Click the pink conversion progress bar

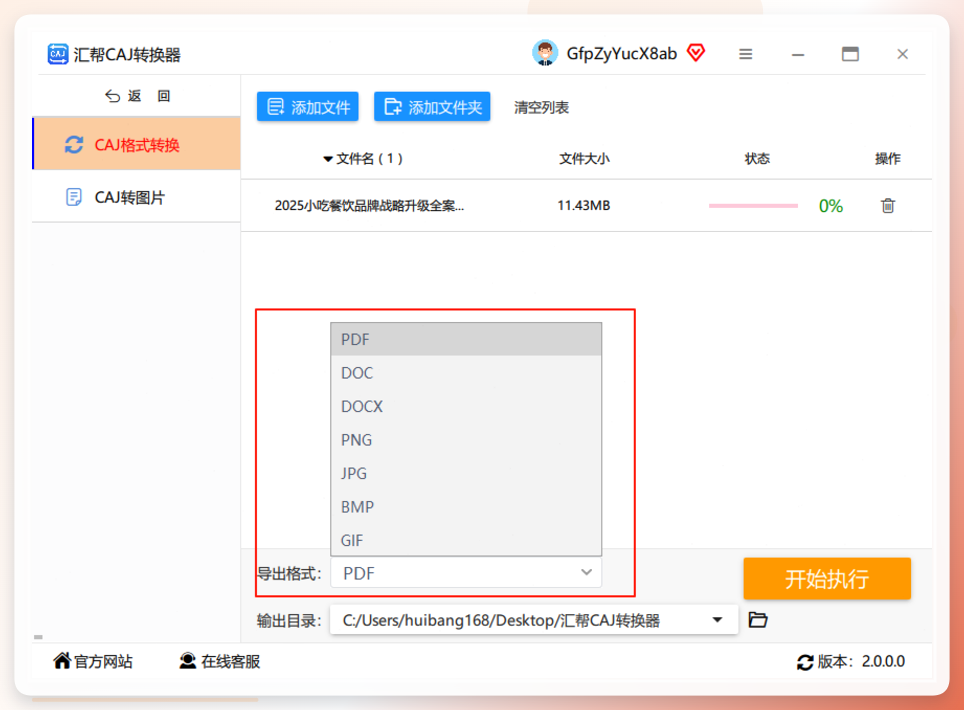tap(753, 205)
